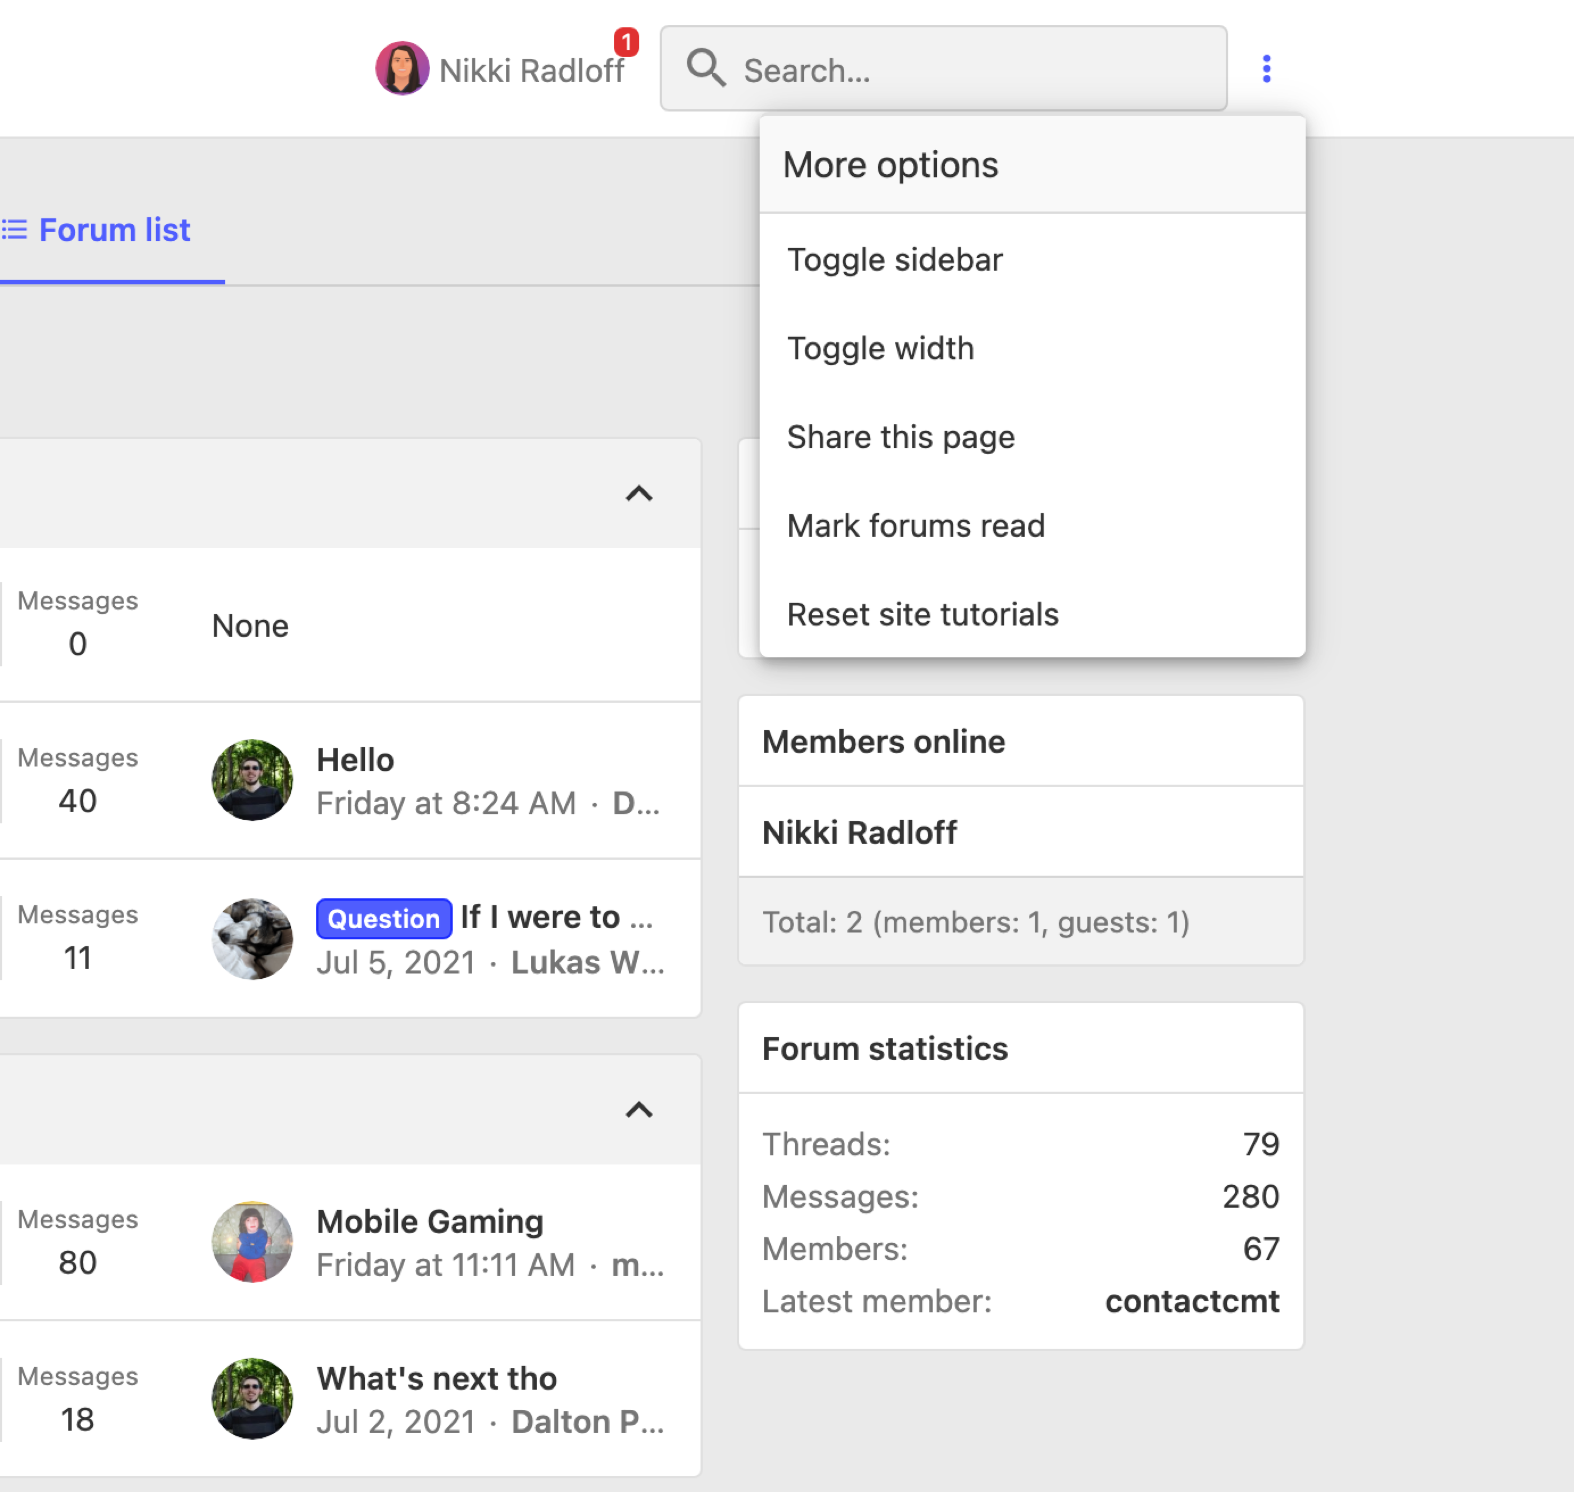Toggle sidebar from More options menu
The image size is (1574, 1492).
click(x=894, y=260)
